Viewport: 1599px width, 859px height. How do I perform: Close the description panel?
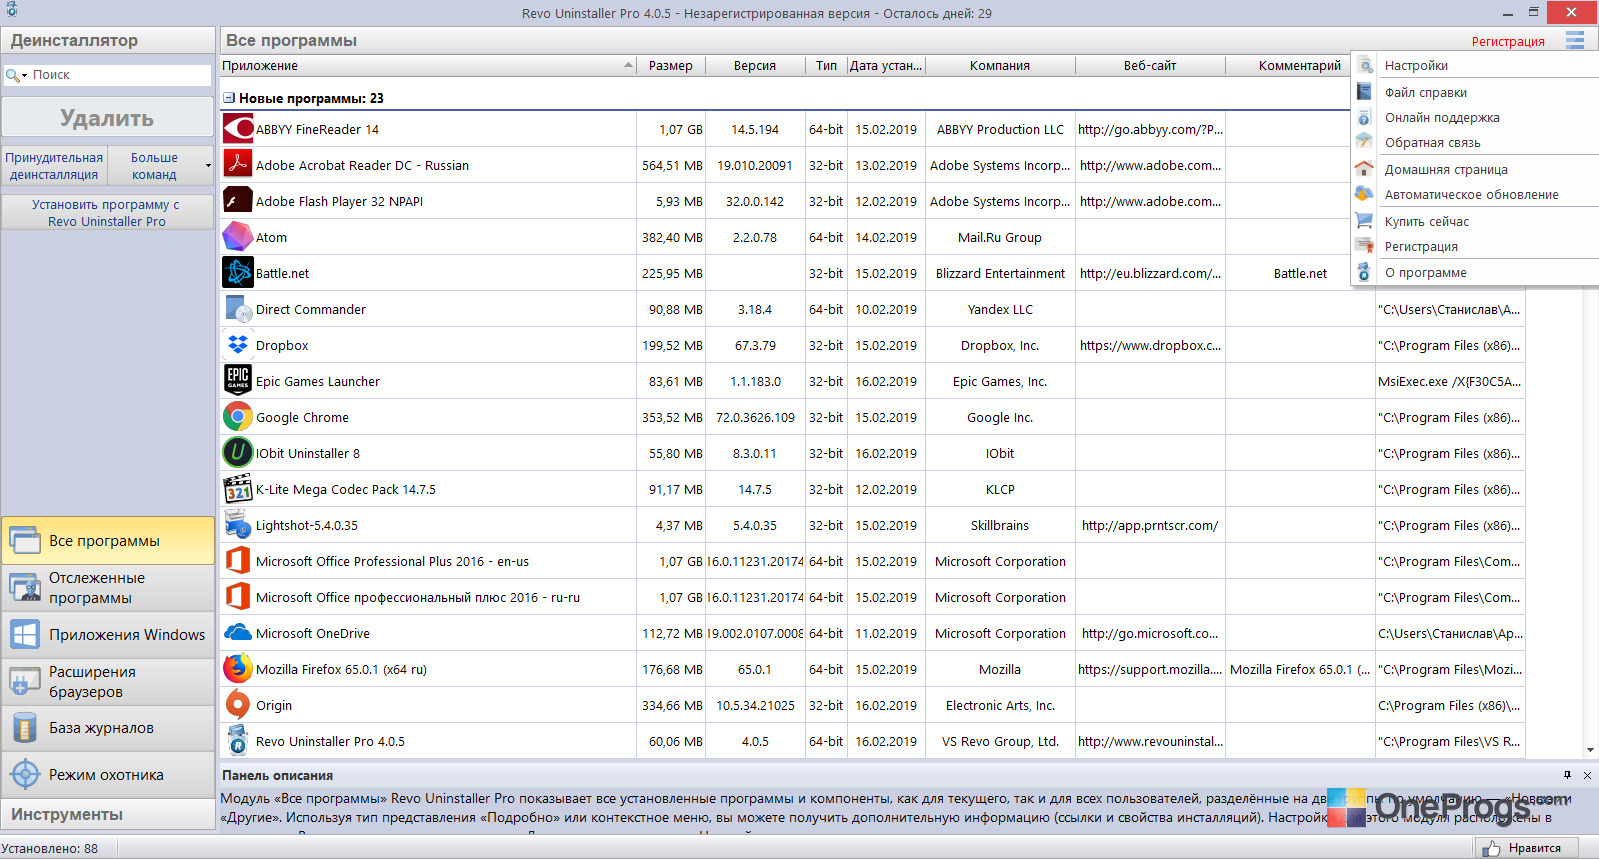tap(1587, 775)
